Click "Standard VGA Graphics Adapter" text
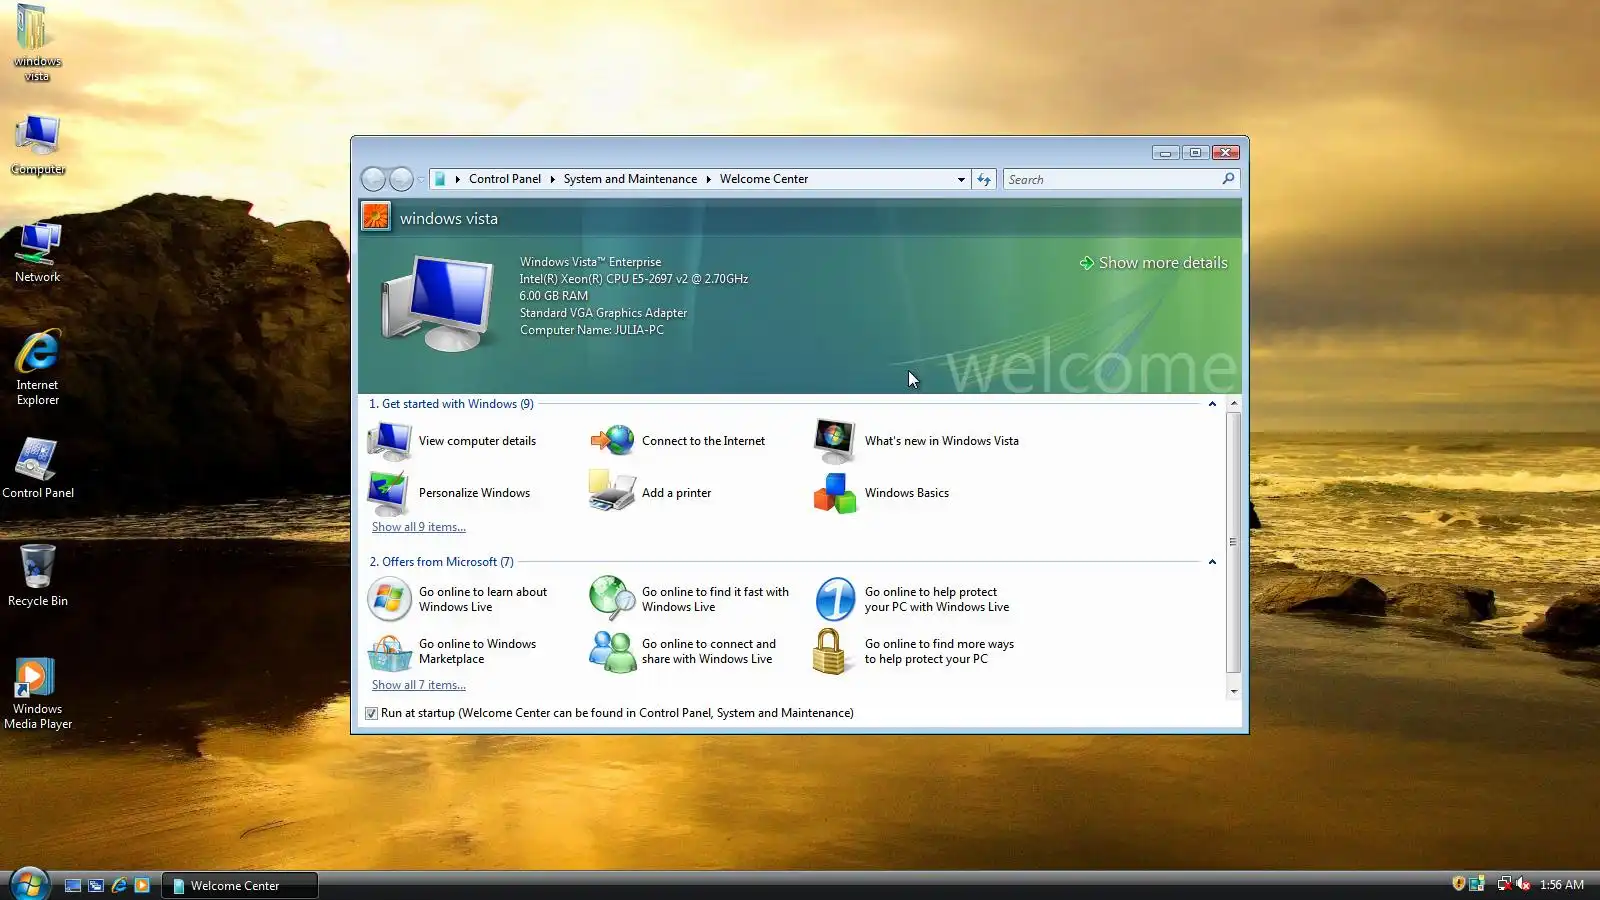The image size is (1600, 900). (x=603, y=313)
